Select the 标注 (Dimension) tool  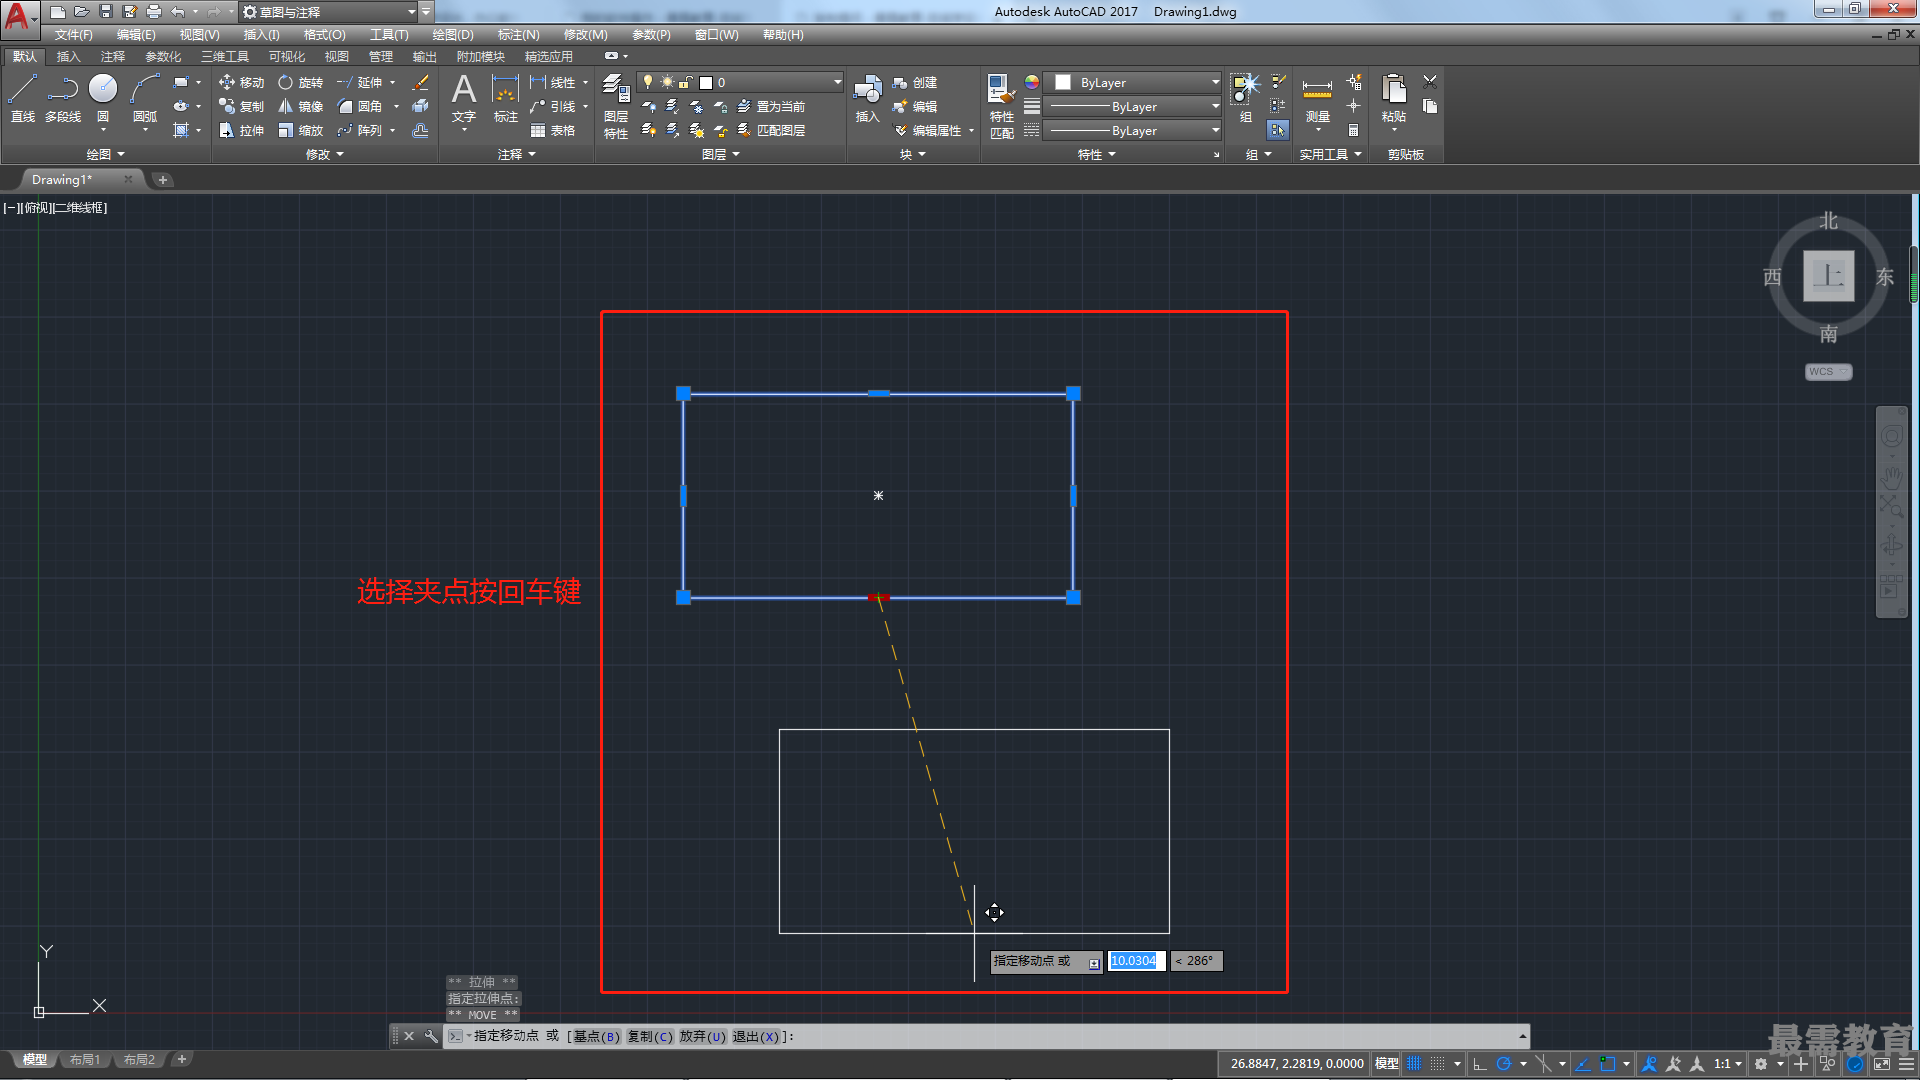point(505,98)
